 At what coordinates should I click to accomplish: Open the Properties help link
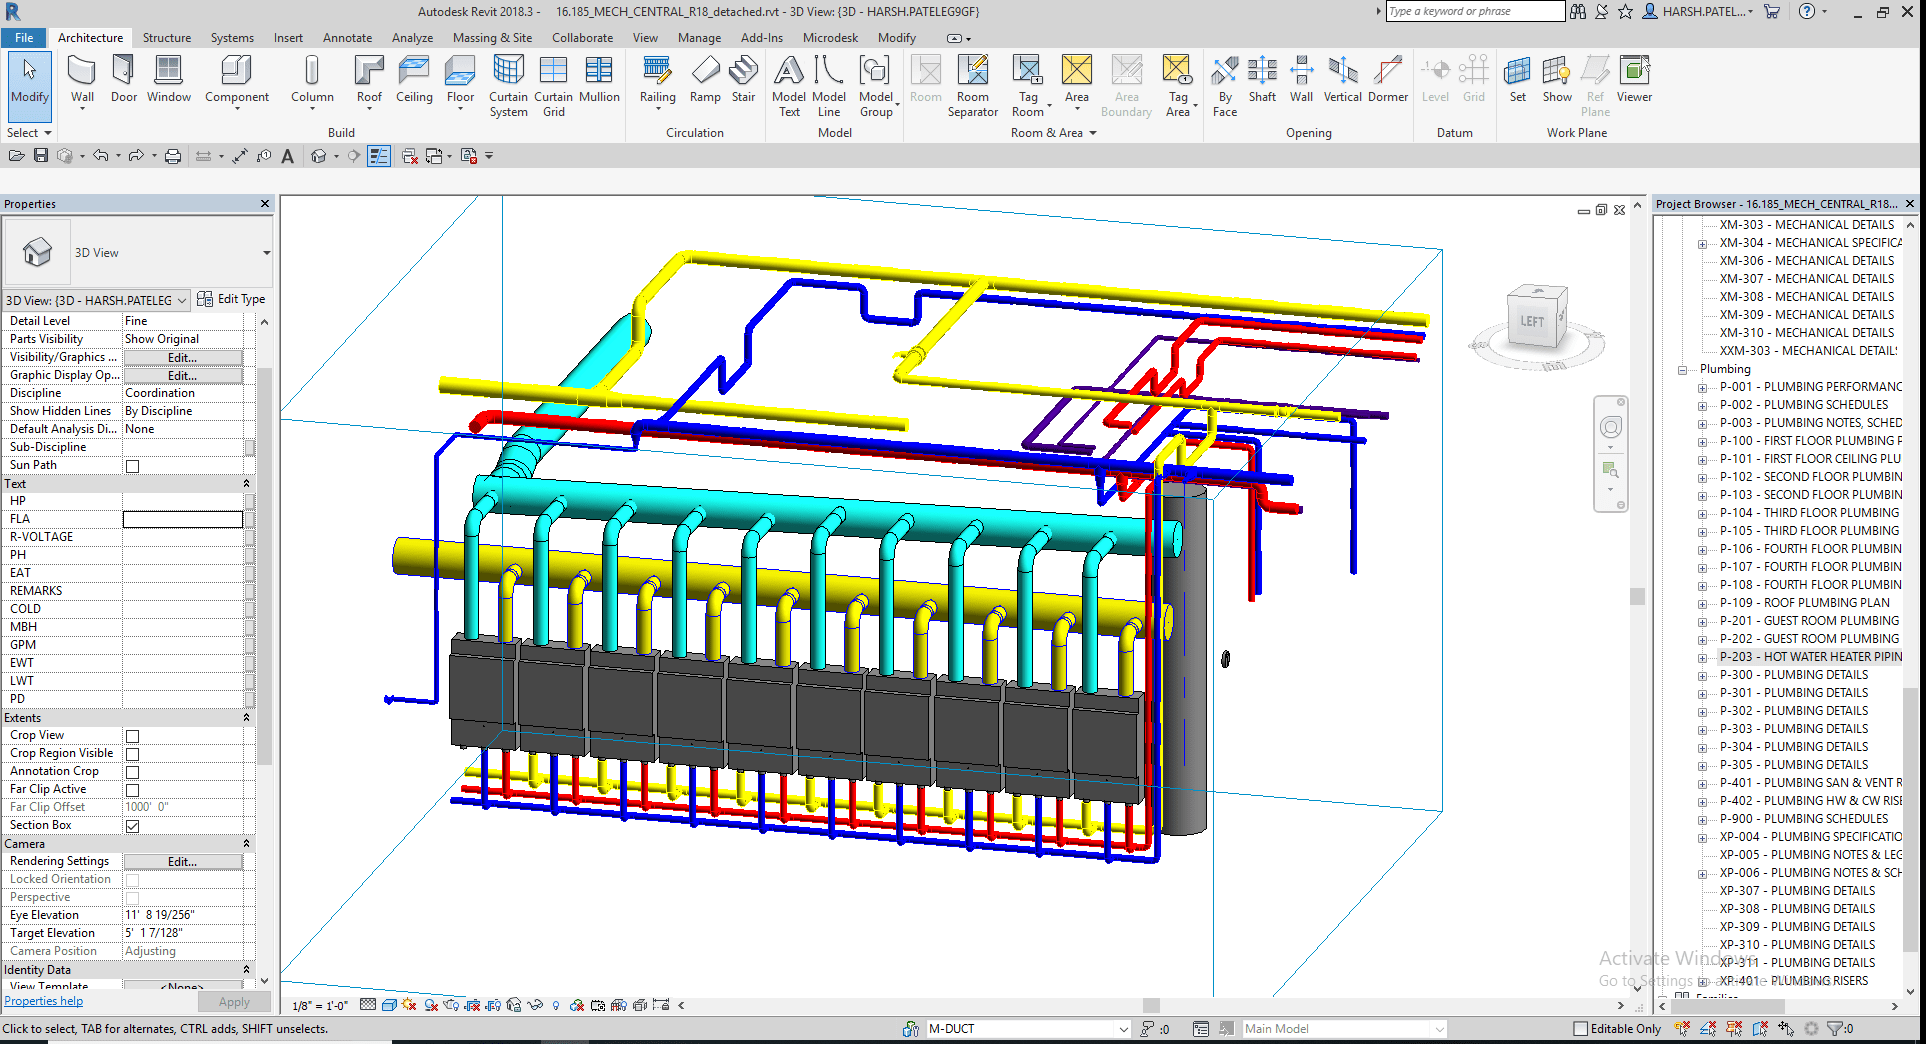[43, 1000]
